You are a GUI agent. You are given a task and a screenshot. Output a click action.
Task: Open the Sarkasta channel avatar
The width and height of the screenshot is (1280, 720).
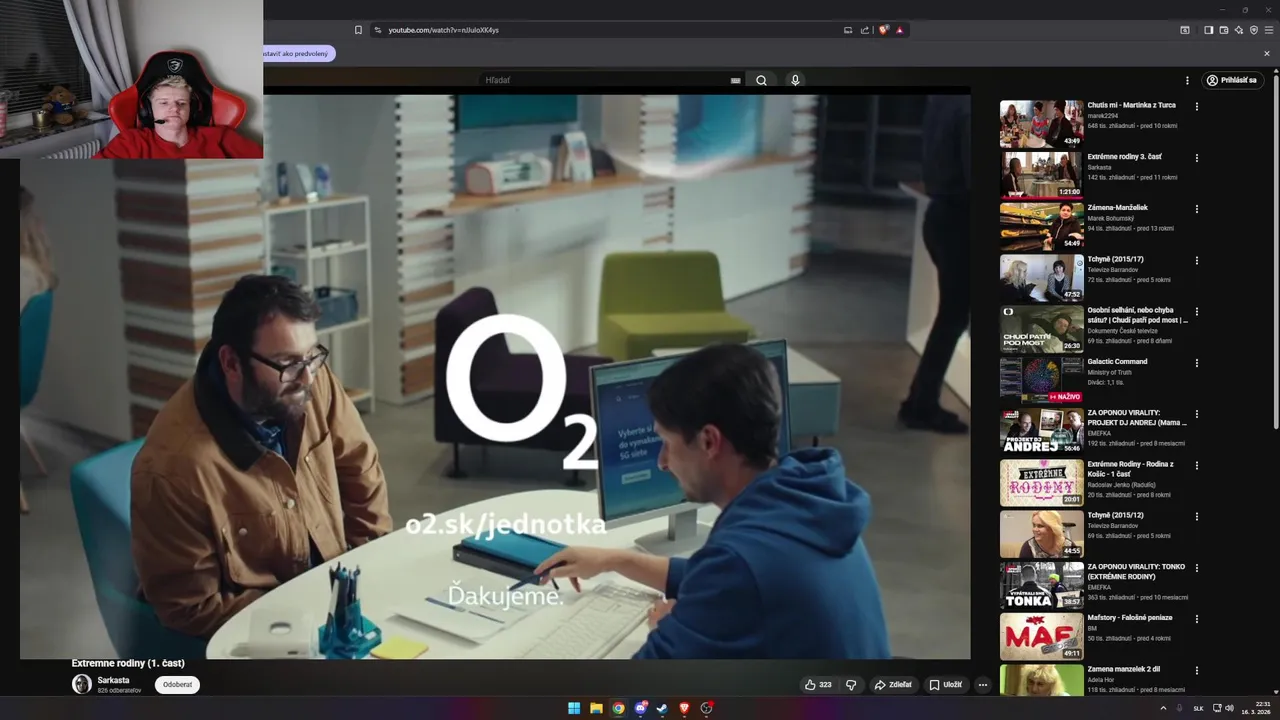tap(82, 684)
